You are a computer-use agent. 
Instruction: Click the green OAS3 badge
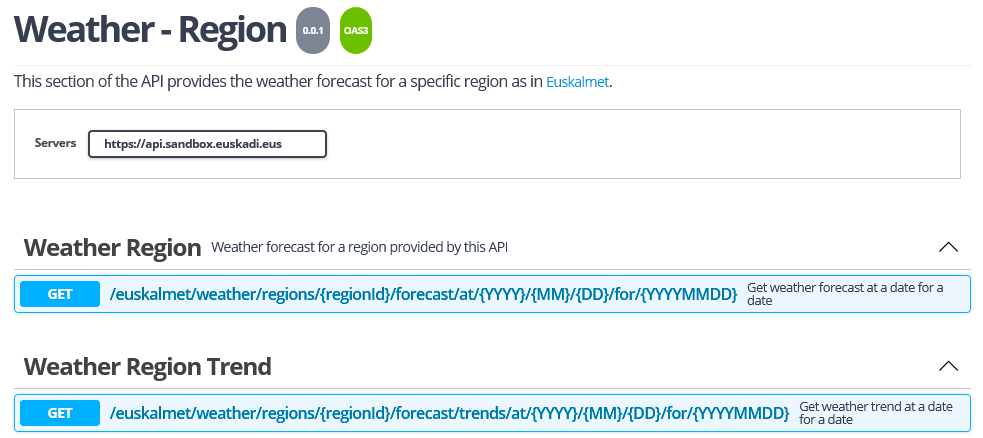(x=356, y=31)
